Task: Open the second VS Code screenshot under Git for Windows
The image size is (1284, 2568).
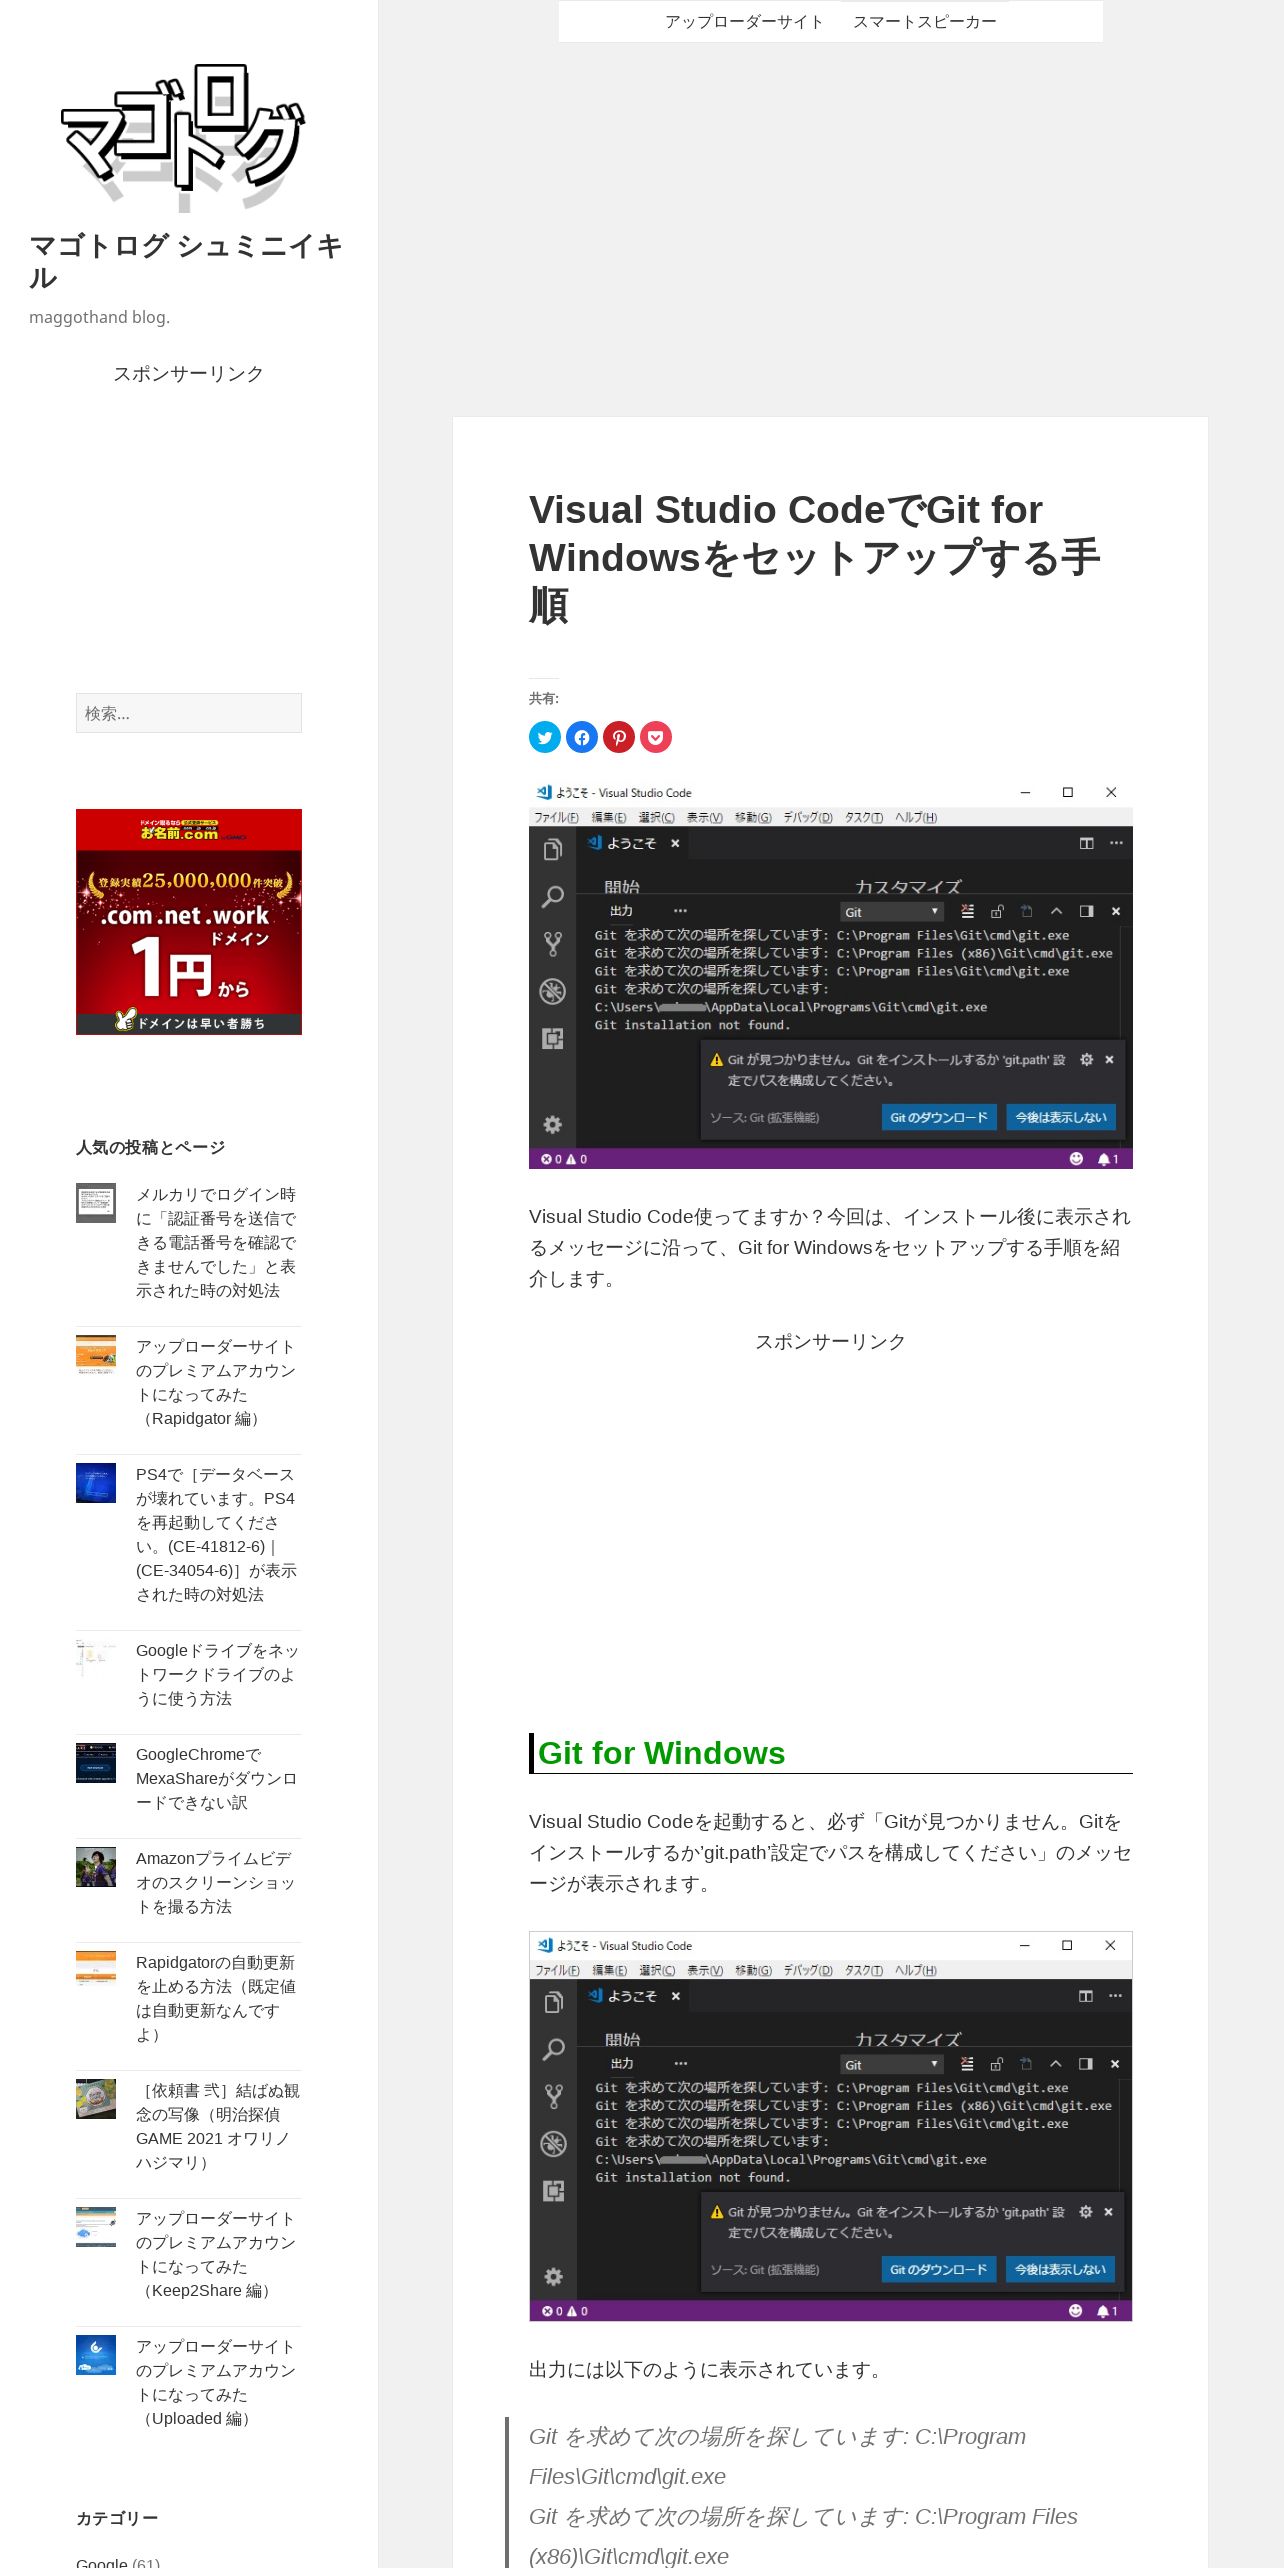Action: (x=831, y=2127)
